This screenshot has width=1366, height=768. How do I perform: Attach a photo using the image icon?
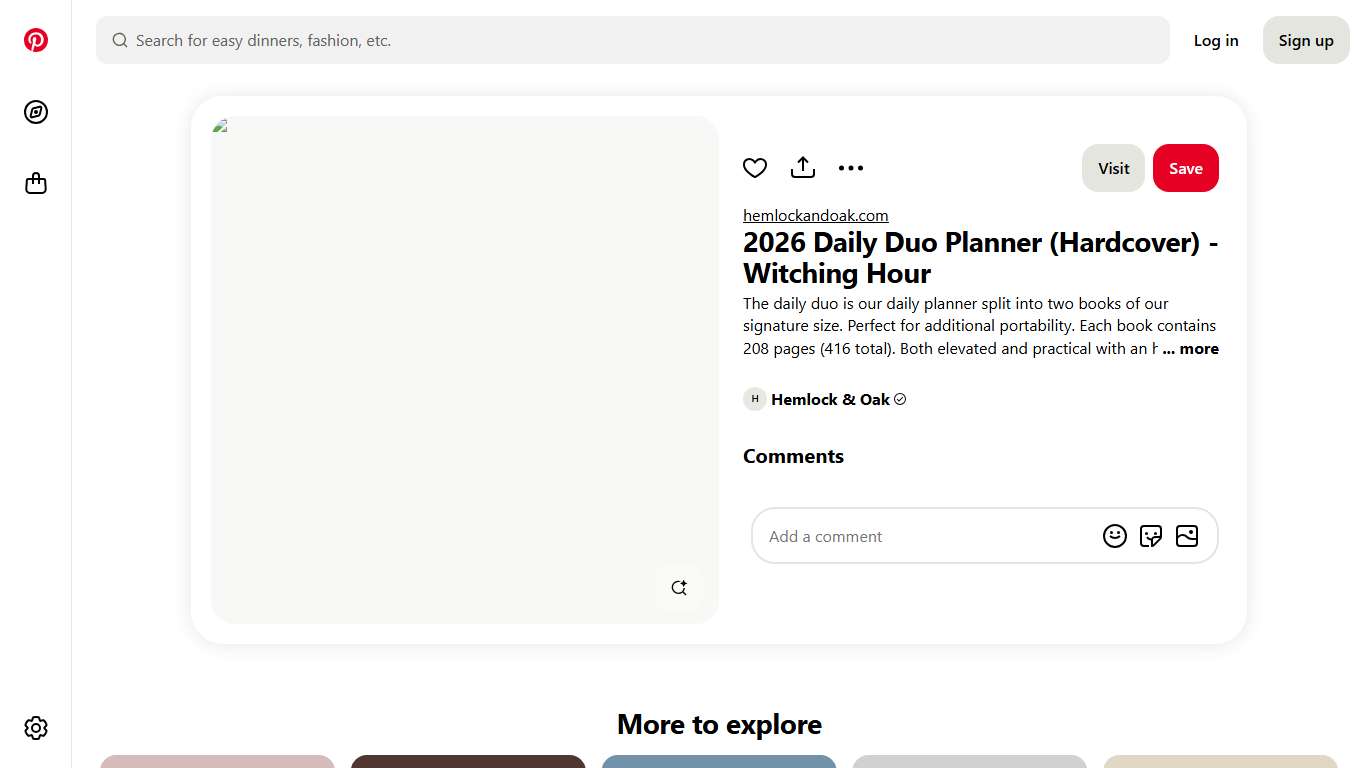click(x=1187, y=536)
